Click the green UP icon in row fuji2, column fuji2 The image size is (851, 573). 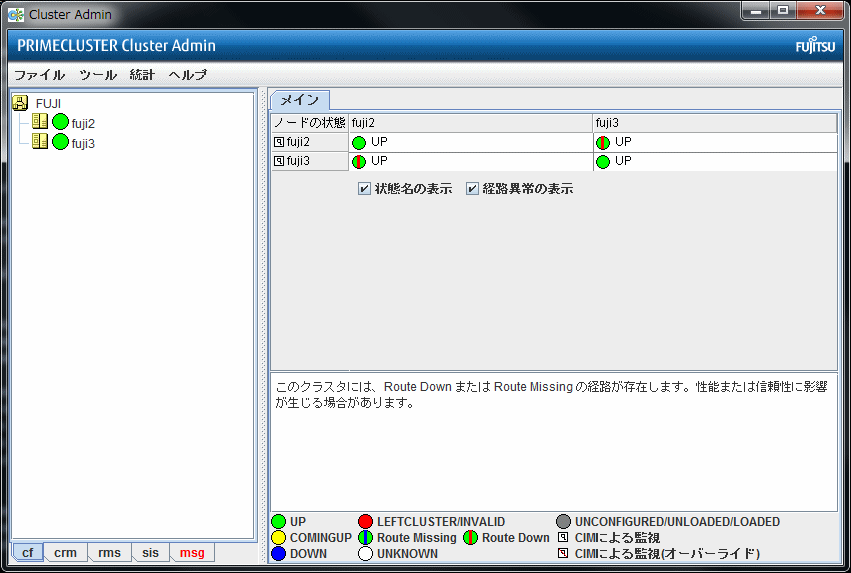pyautogui.click(x=359, y=143)
